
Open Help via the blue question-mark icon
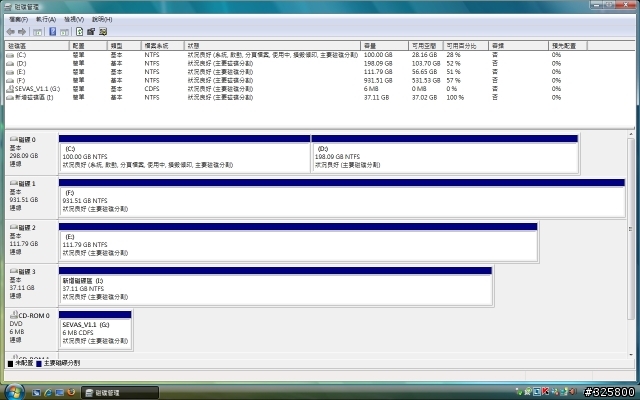coord(53,31)
